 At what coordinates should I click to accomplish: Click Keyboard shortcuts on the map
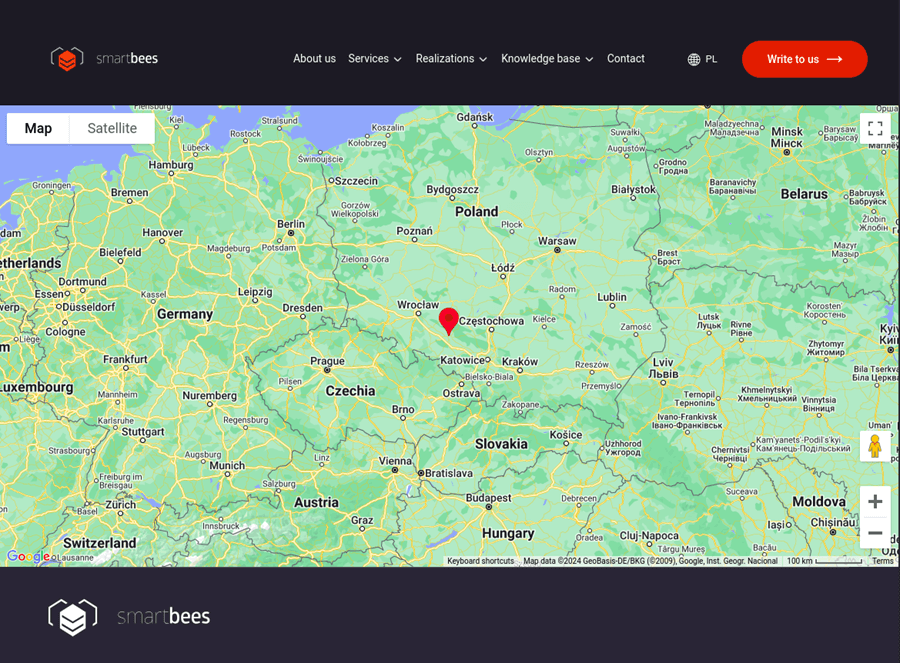coord(480,561)
